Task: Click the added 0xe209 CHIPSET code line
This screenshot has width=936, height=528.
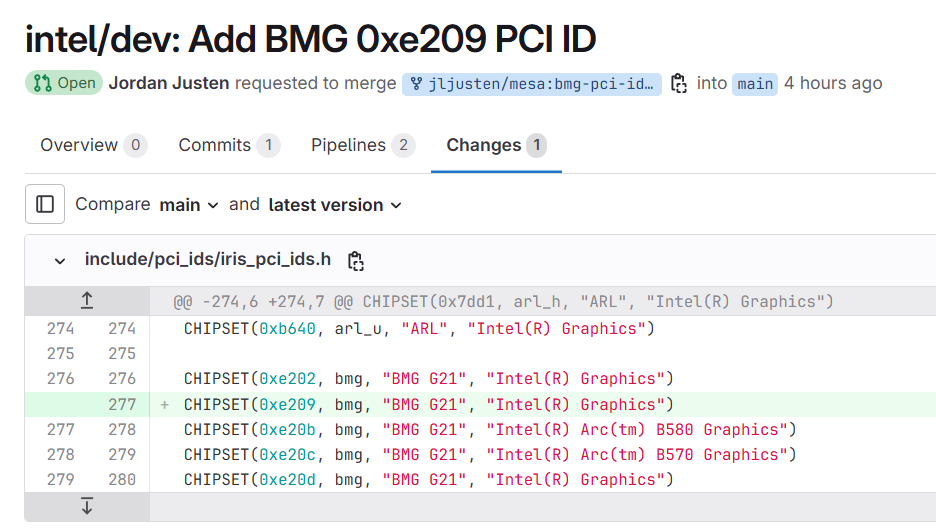Action: (x=428, y=405)
